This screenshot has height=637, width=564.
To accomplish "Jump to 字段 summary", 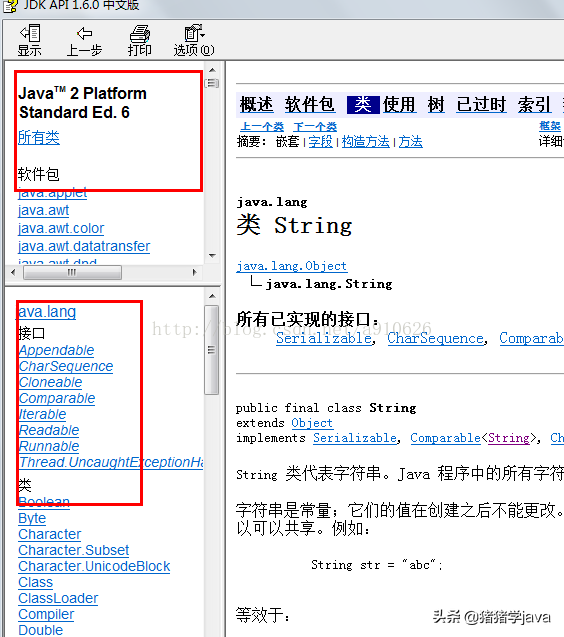I will [321, 141].
